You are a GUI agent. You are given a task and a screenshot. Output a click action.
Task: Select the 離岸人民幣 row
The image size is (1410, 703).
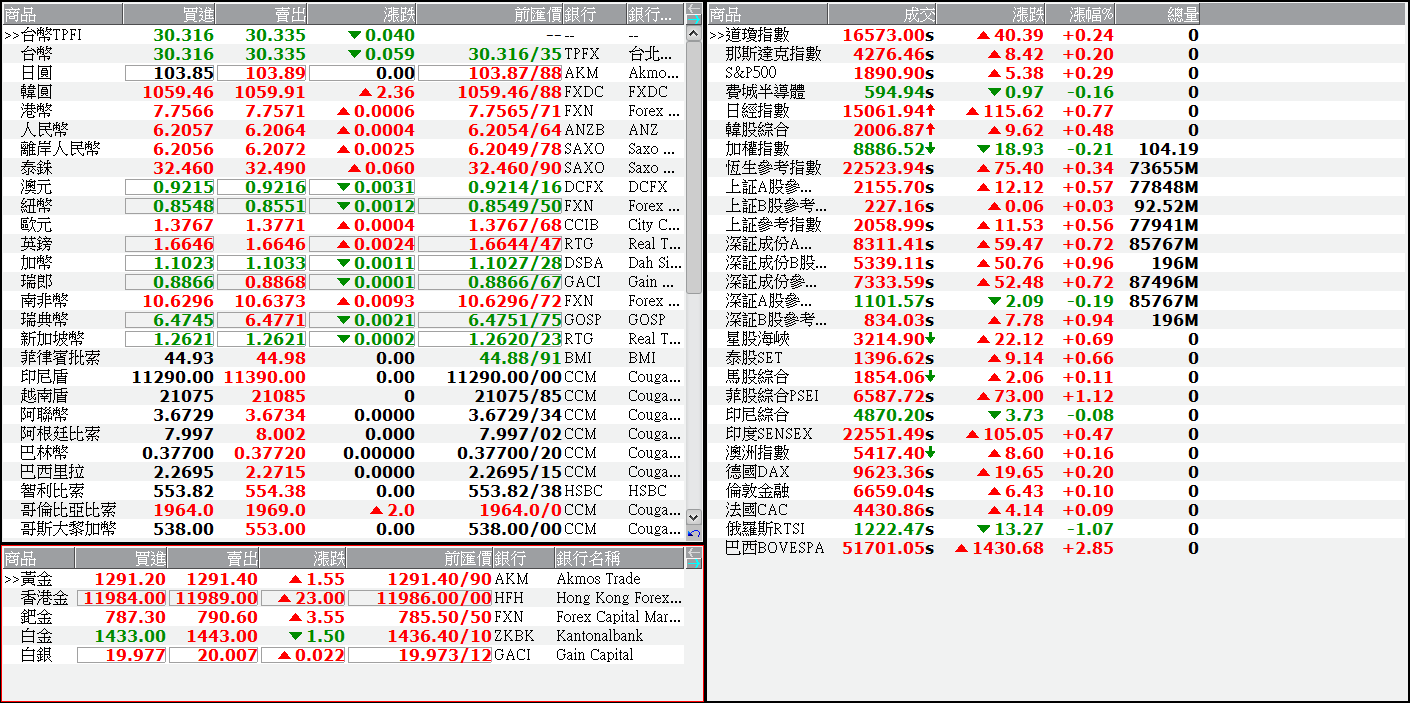(x=344, y=149)
